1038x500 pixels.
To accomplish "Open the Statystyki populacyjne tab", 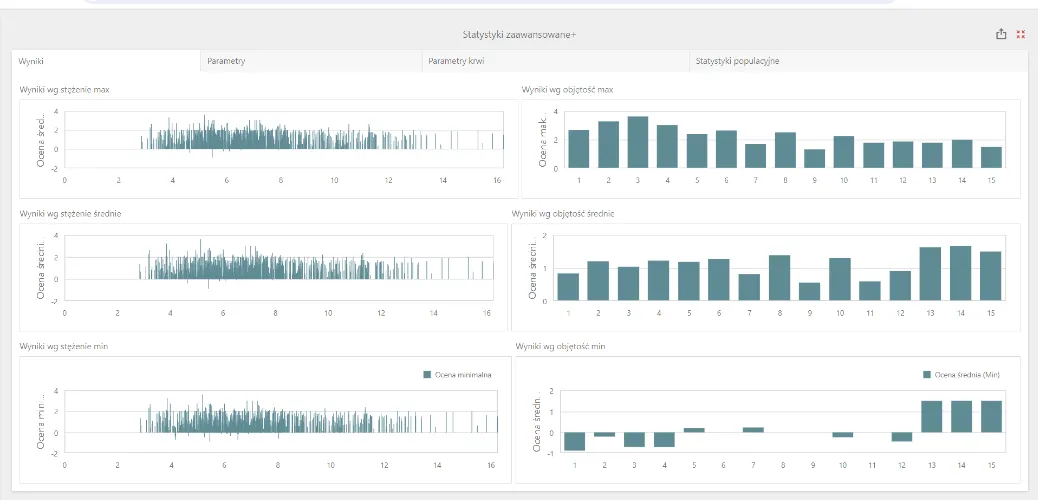I will point(858,61).
